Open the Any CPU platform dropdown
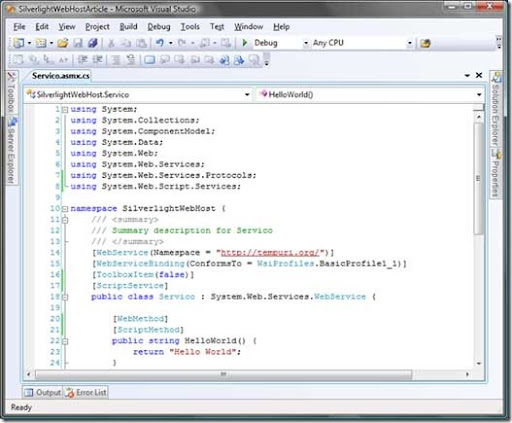 click(x=410, y=43)
